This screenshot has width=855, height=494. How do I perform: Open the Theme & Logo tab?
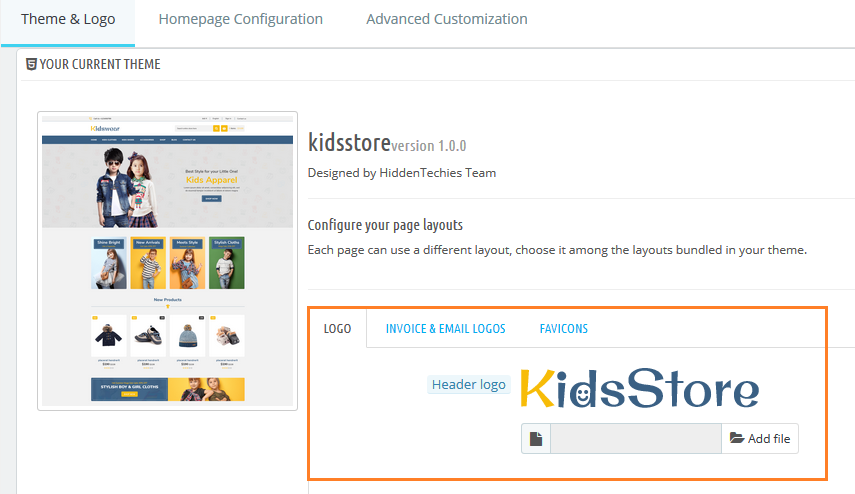(68, 19)
